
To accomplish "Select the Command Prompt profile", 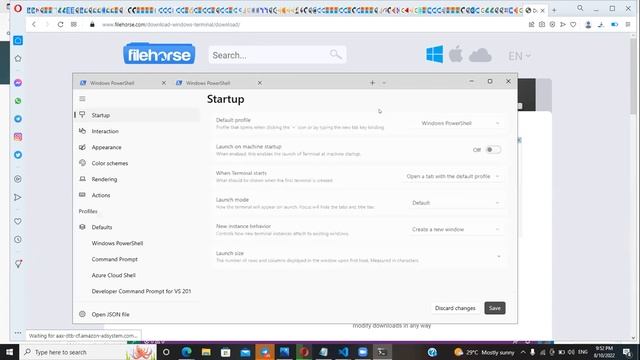I will (137, 259).
